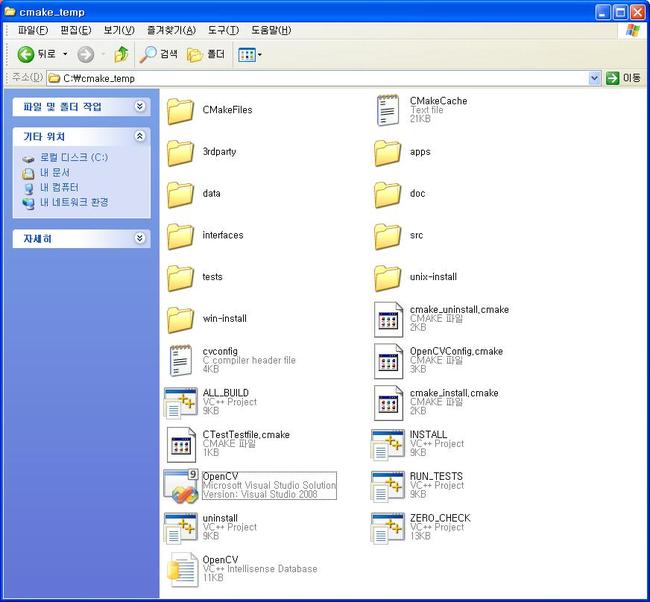
Task: Expand the 파일 및 폴더 작업 panel
Action: 140,107
